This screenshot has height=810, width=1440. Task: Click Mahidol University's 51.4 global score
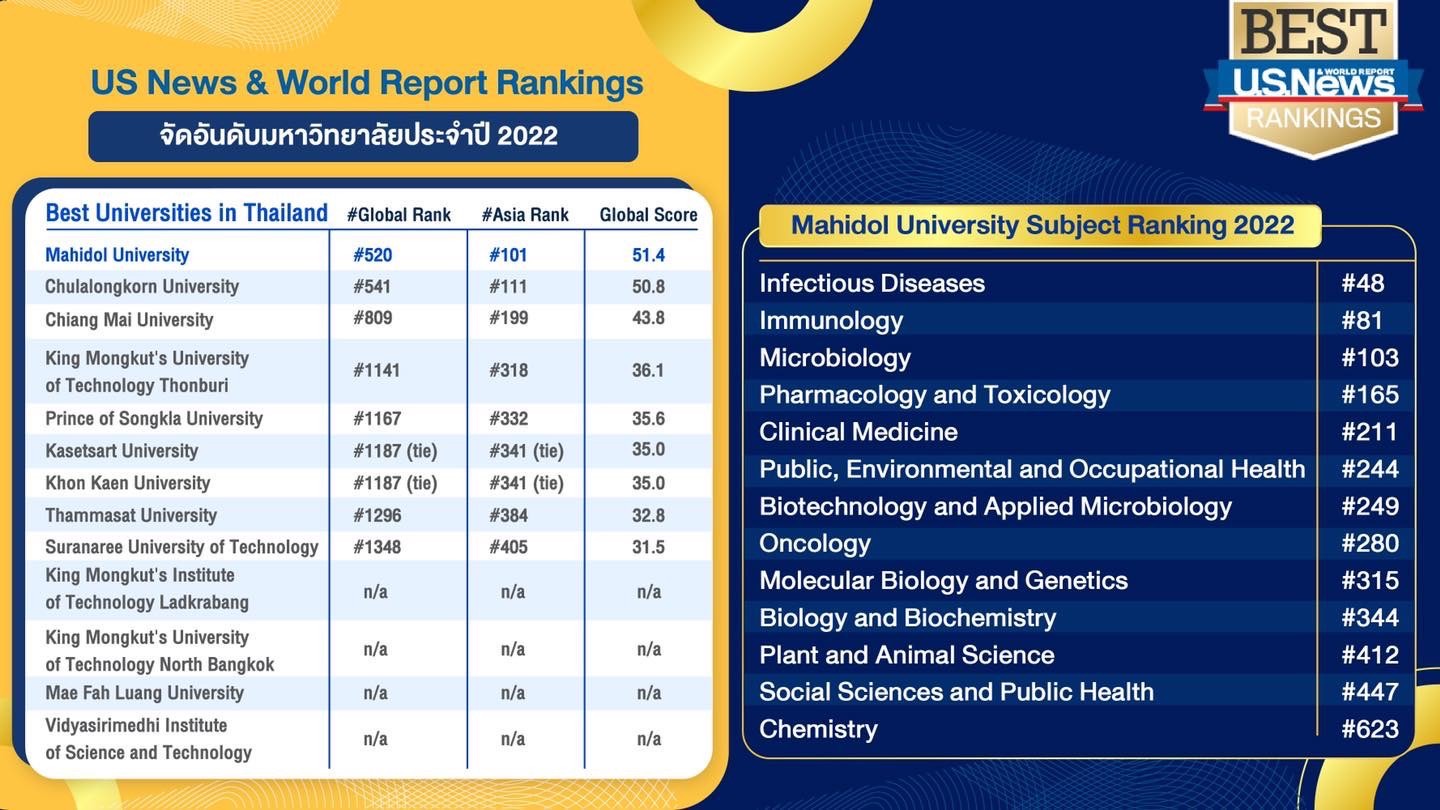(648, 255)
